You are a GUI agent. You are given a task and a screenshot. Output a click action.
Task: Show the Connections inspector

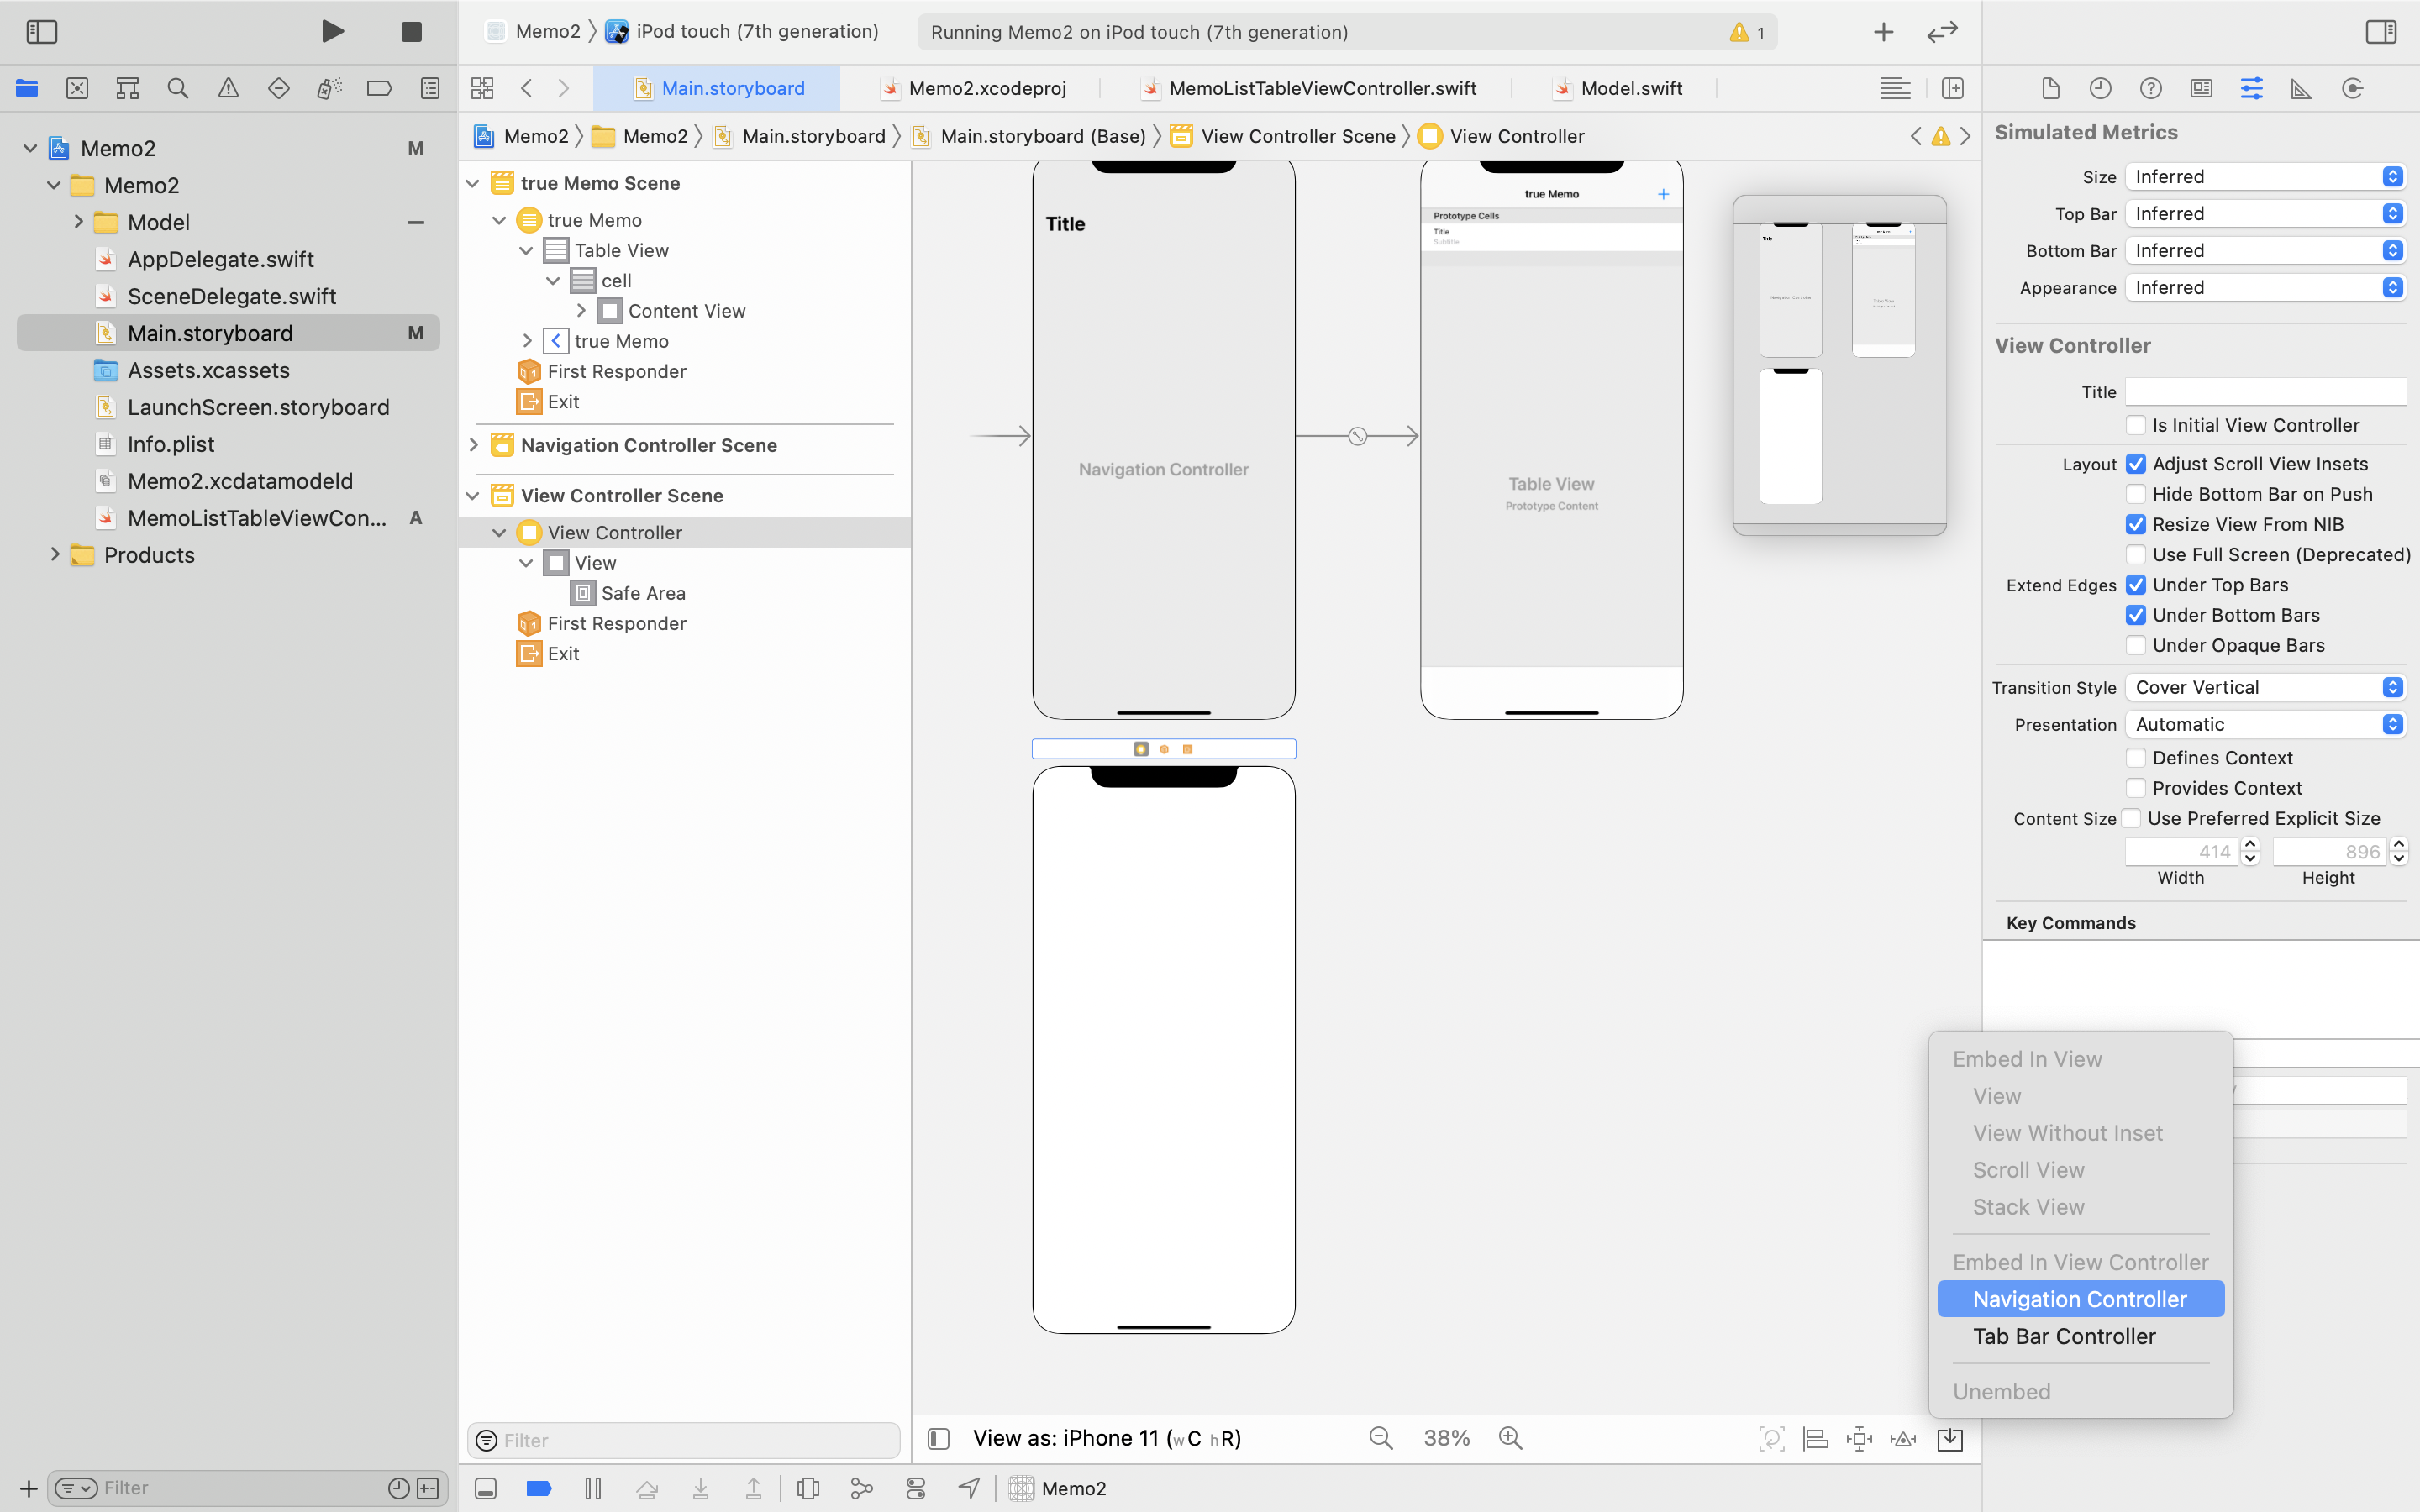[2352, 88]
